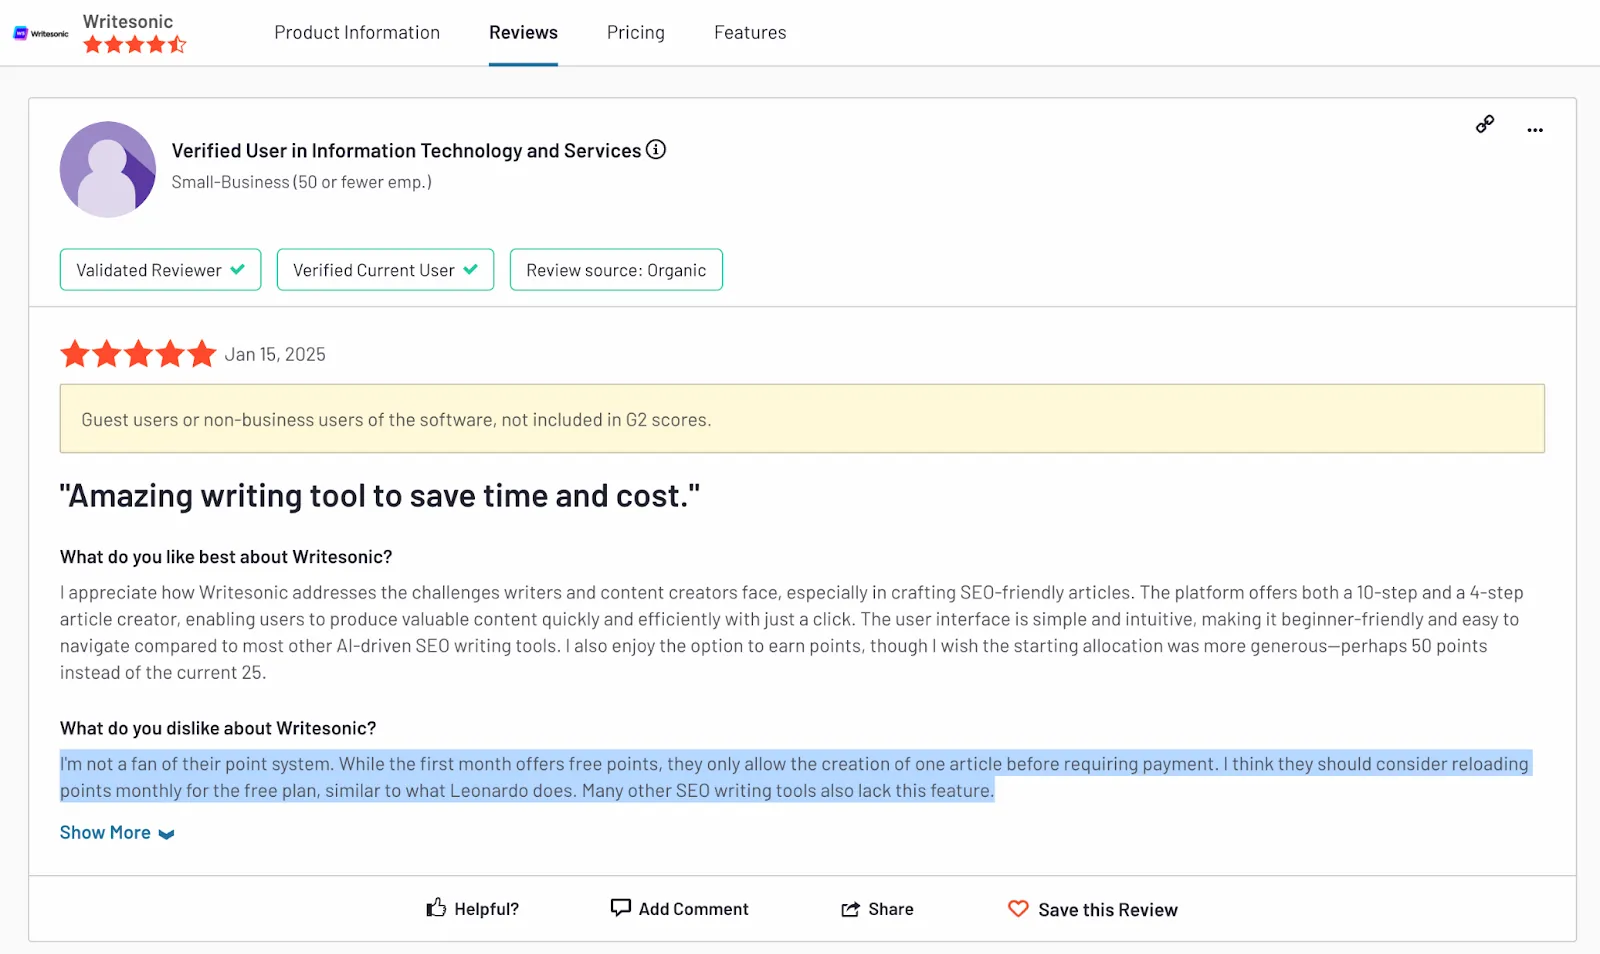Open the three-dot more options menu
The height and width of the screenshot is (954, 1600).
[x=1535, y=130]
